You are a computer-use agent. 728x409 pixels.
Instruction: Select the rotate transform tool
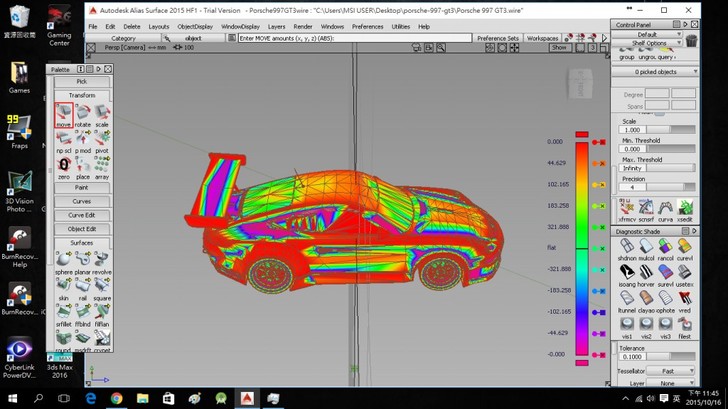[82, 113]
